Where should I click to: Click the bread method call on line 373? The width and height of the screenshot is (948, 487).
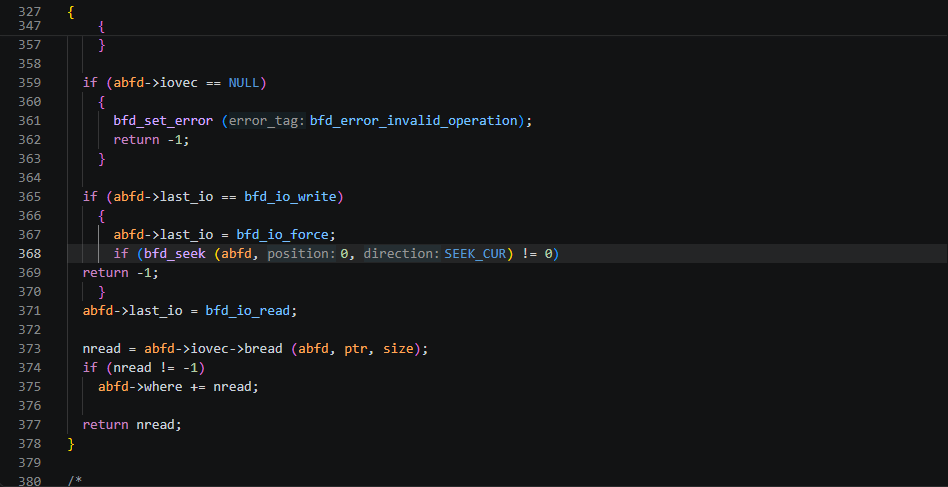coord(263,349)
